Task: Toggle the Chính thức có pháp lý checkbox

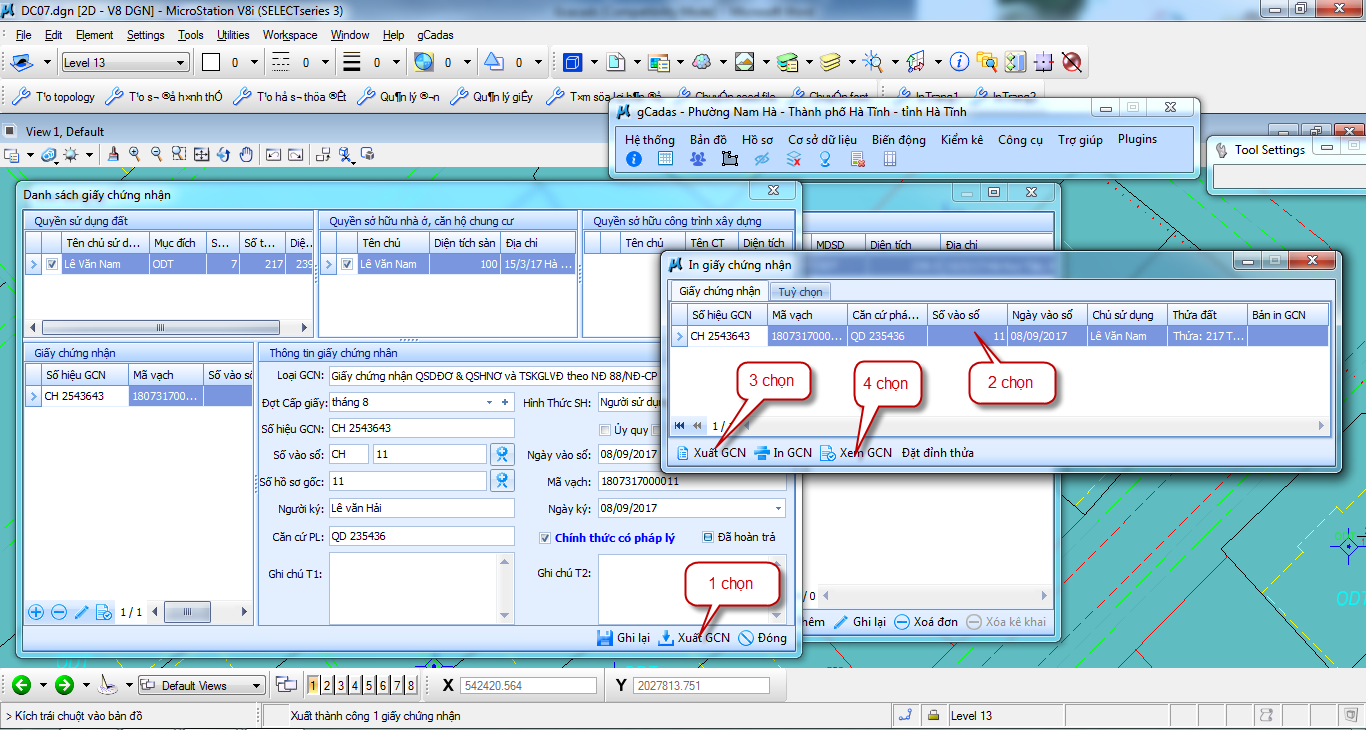Action: click(x=545, y=538)
